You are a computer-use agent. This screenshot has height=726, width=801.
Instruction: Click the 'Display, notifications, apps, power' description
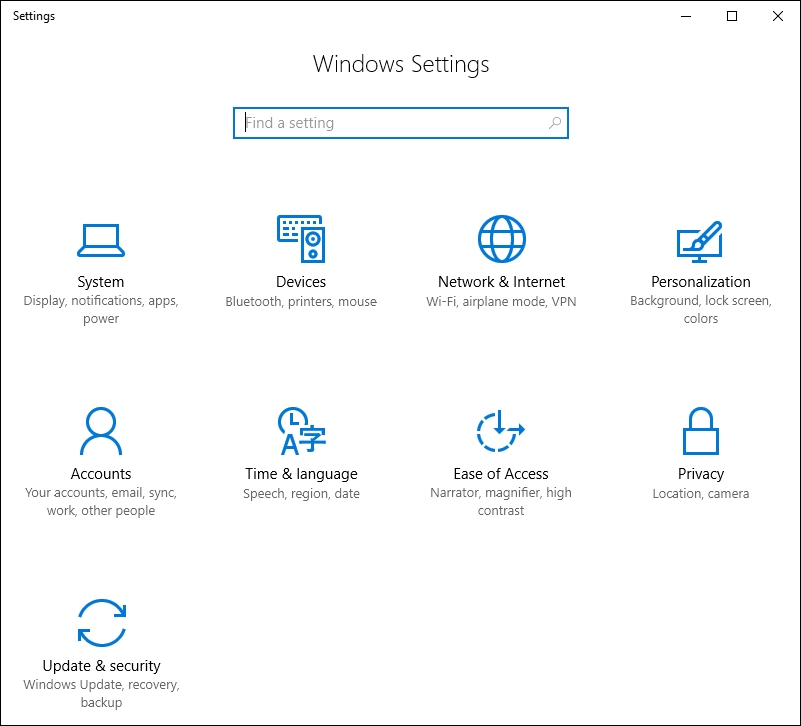101,310
